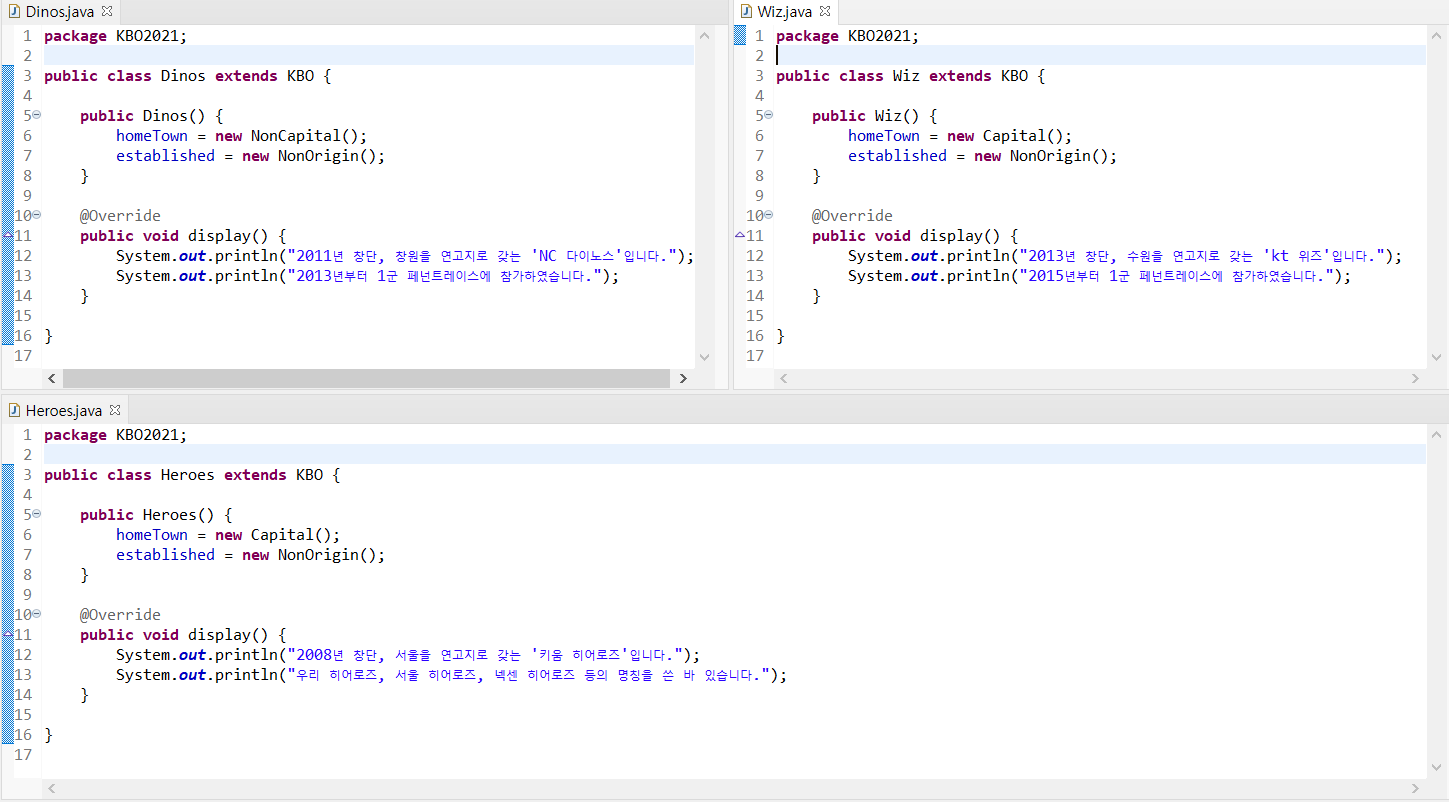Click the '키움 히어로즈' string in Heroes.java
Viewport: 1449px width, 802px height.
578,654
